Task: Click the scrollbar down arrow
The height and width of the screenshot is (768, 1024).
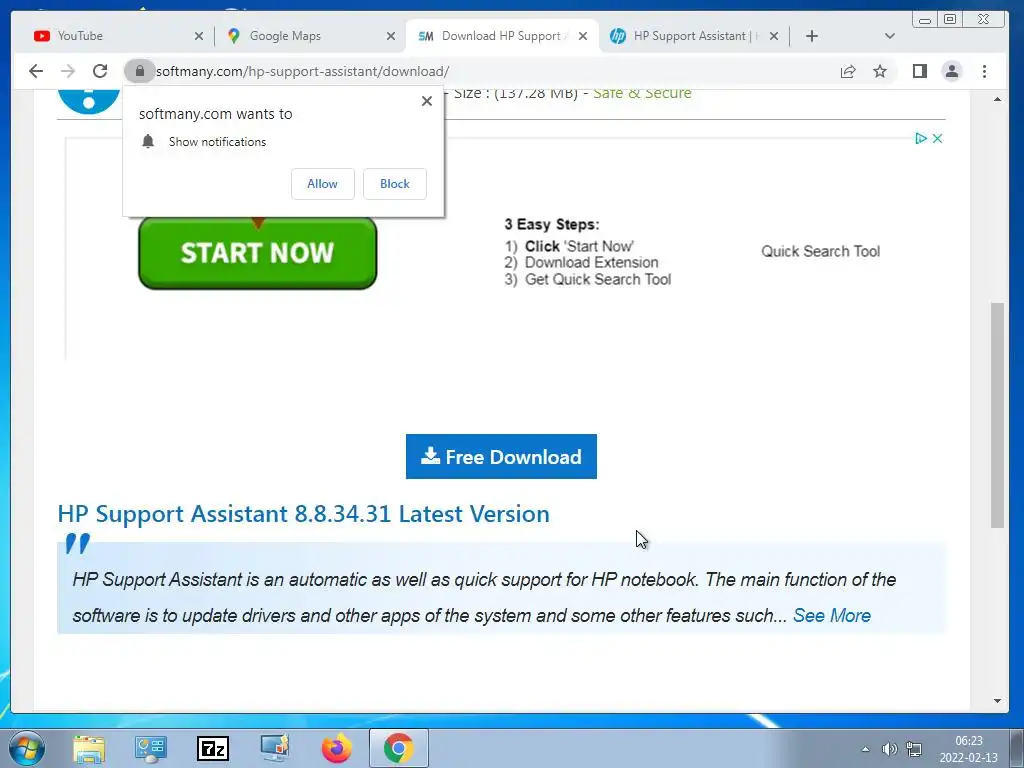Action: [997, 701]
